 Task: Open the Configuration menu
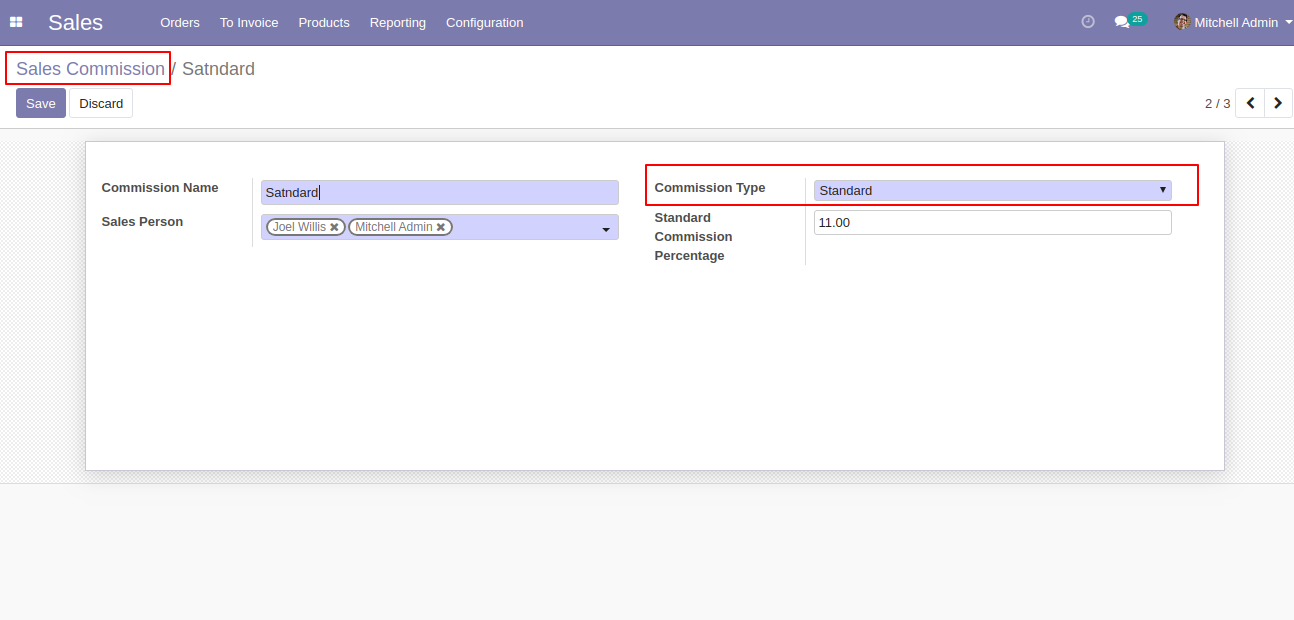[484, 22]
